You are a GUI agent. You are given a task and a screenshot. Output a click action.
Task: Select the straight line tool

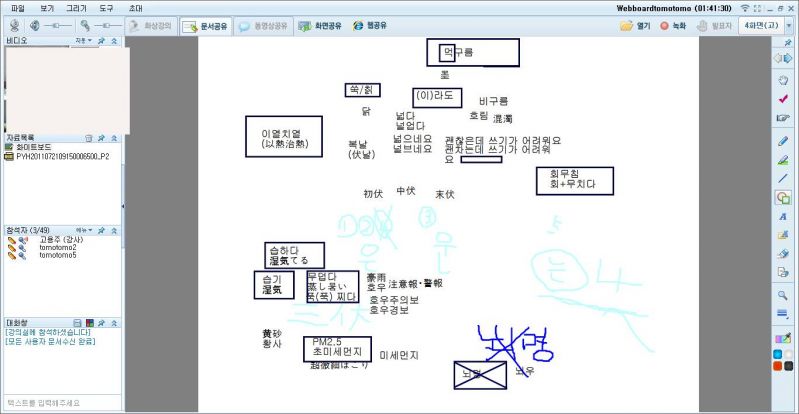coord(783,178)
